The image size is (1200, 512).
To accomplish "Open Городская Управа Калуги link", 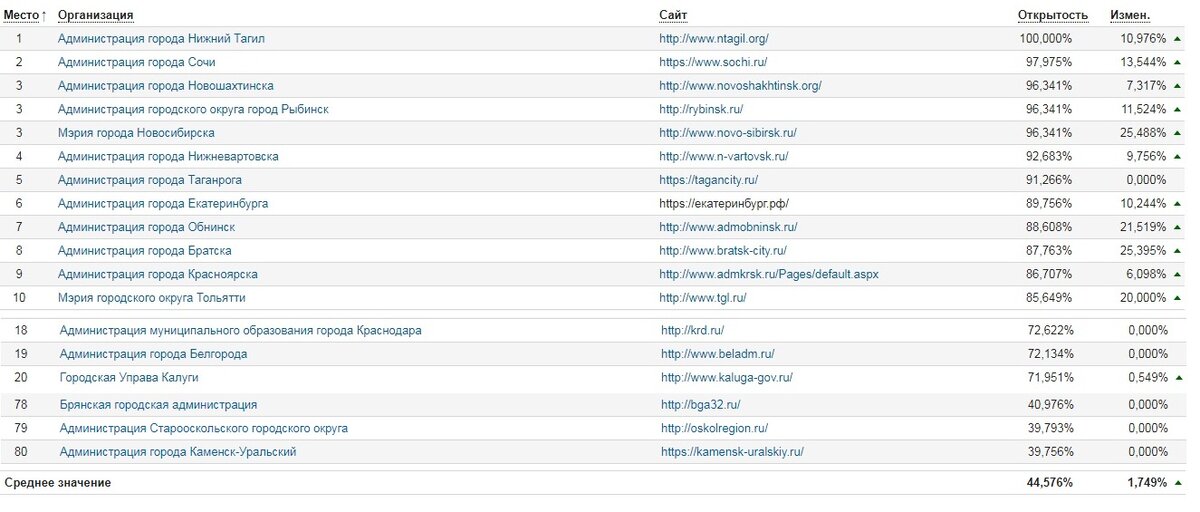I will 129,378.
